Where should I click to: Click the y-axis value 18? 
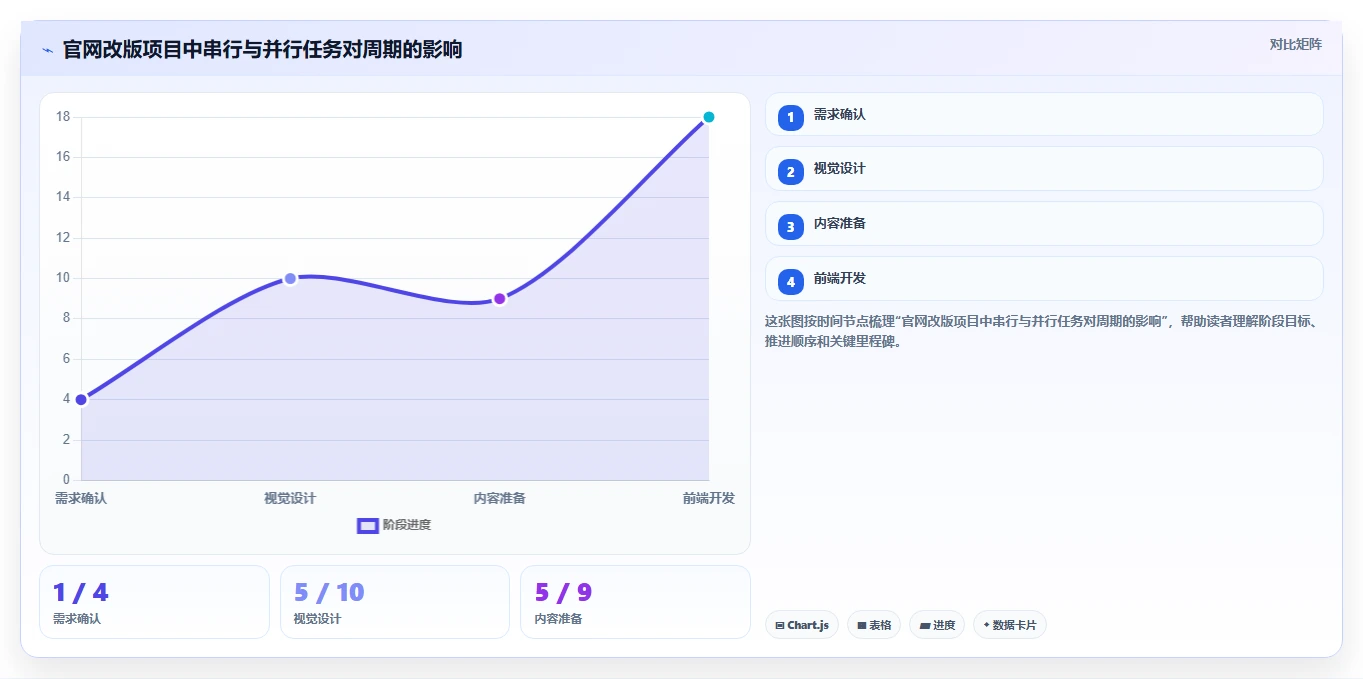point(63,117)
